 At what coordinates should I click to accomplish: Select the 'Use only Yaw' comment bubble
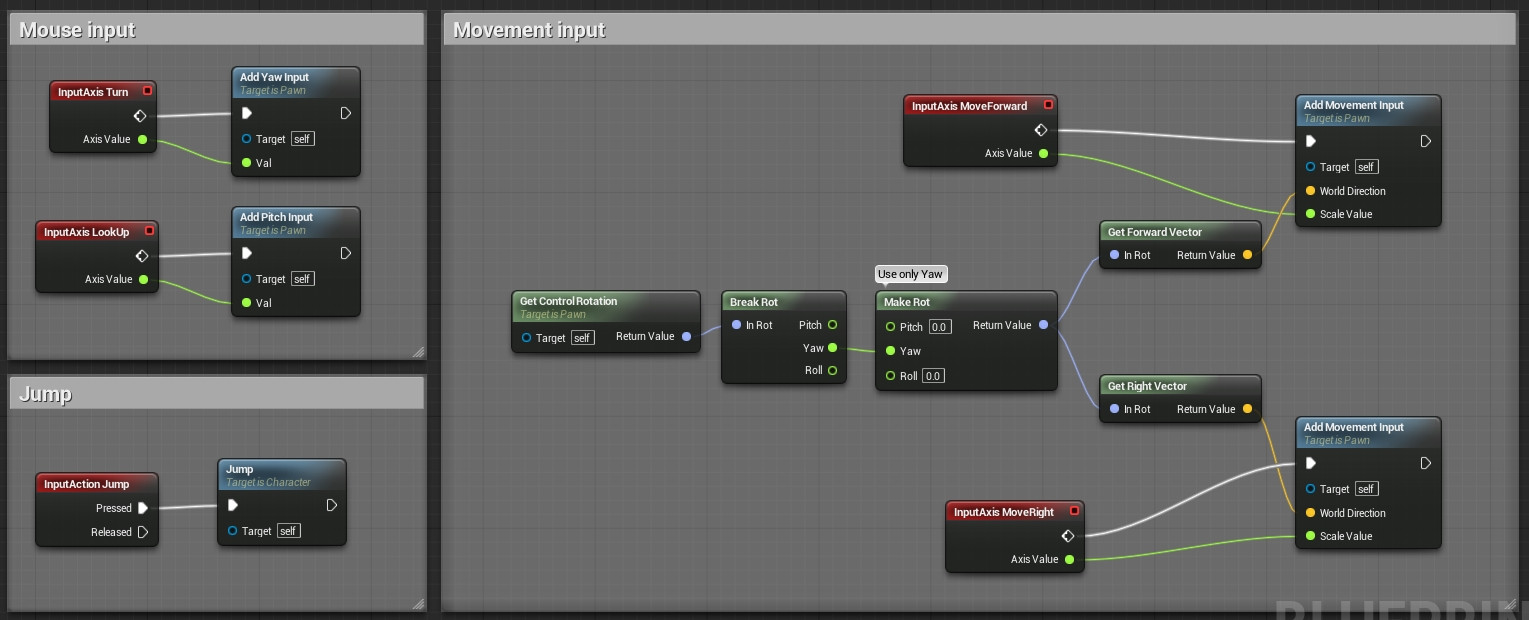(x=910, y=274)
